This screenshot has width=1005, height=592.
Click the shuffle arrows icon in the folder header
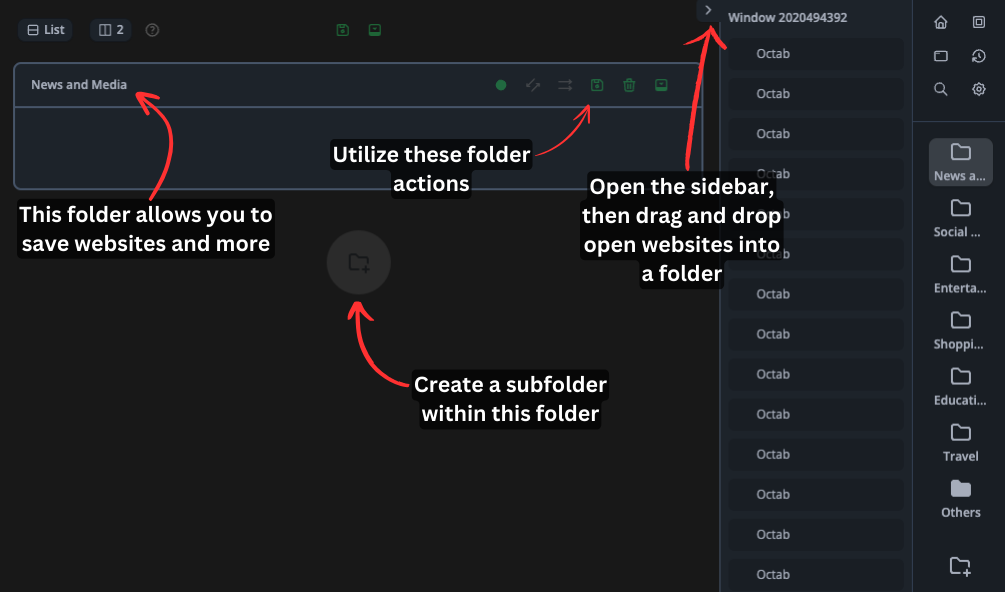point(565,85)
